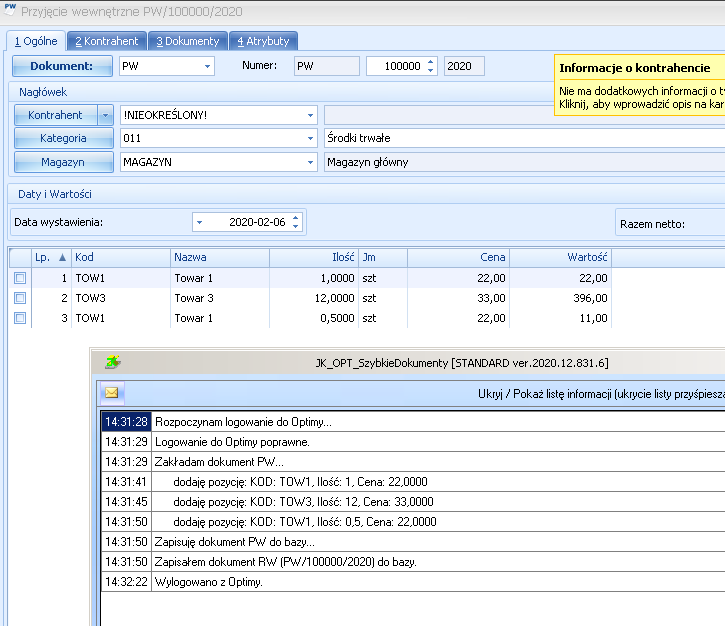Switch to the Dokumenty tab
Image resolution: width=725 pixels, height=626 pixels.
click(188, 41)
